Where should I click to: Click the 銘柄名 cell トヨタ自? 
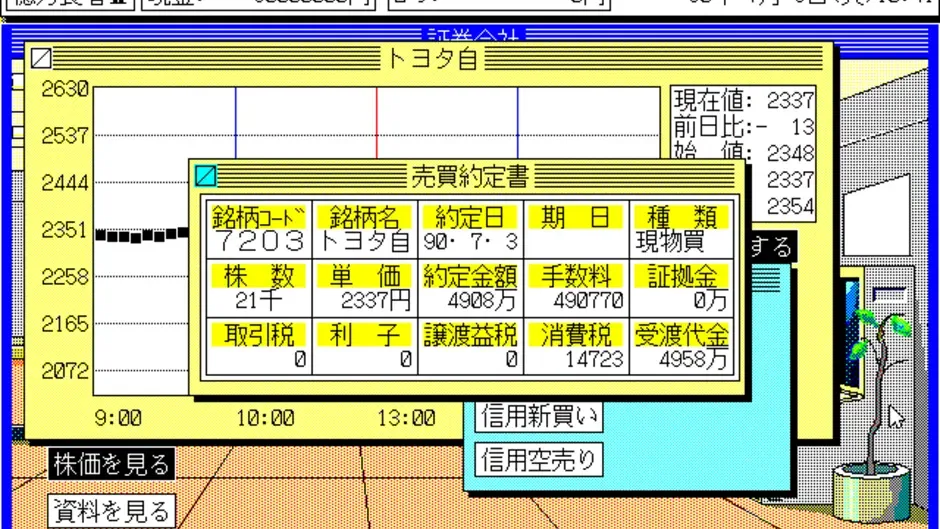(x=364, y=242)
